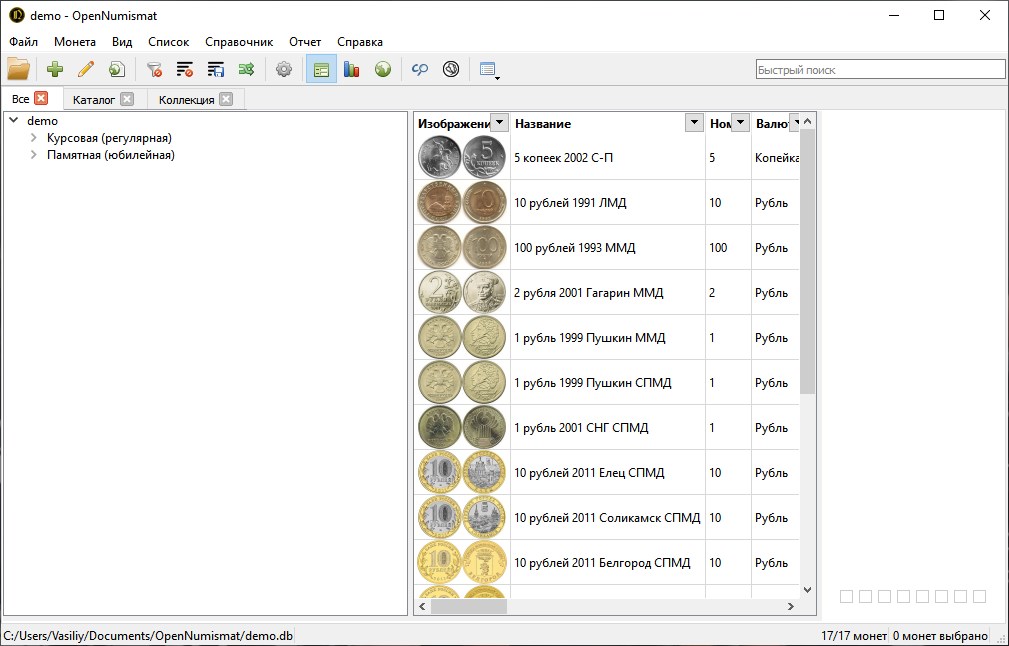The width and height of the screenshot is (1009, 646).
Task: Clone the selected coin
Action: (x=117, y=69)
